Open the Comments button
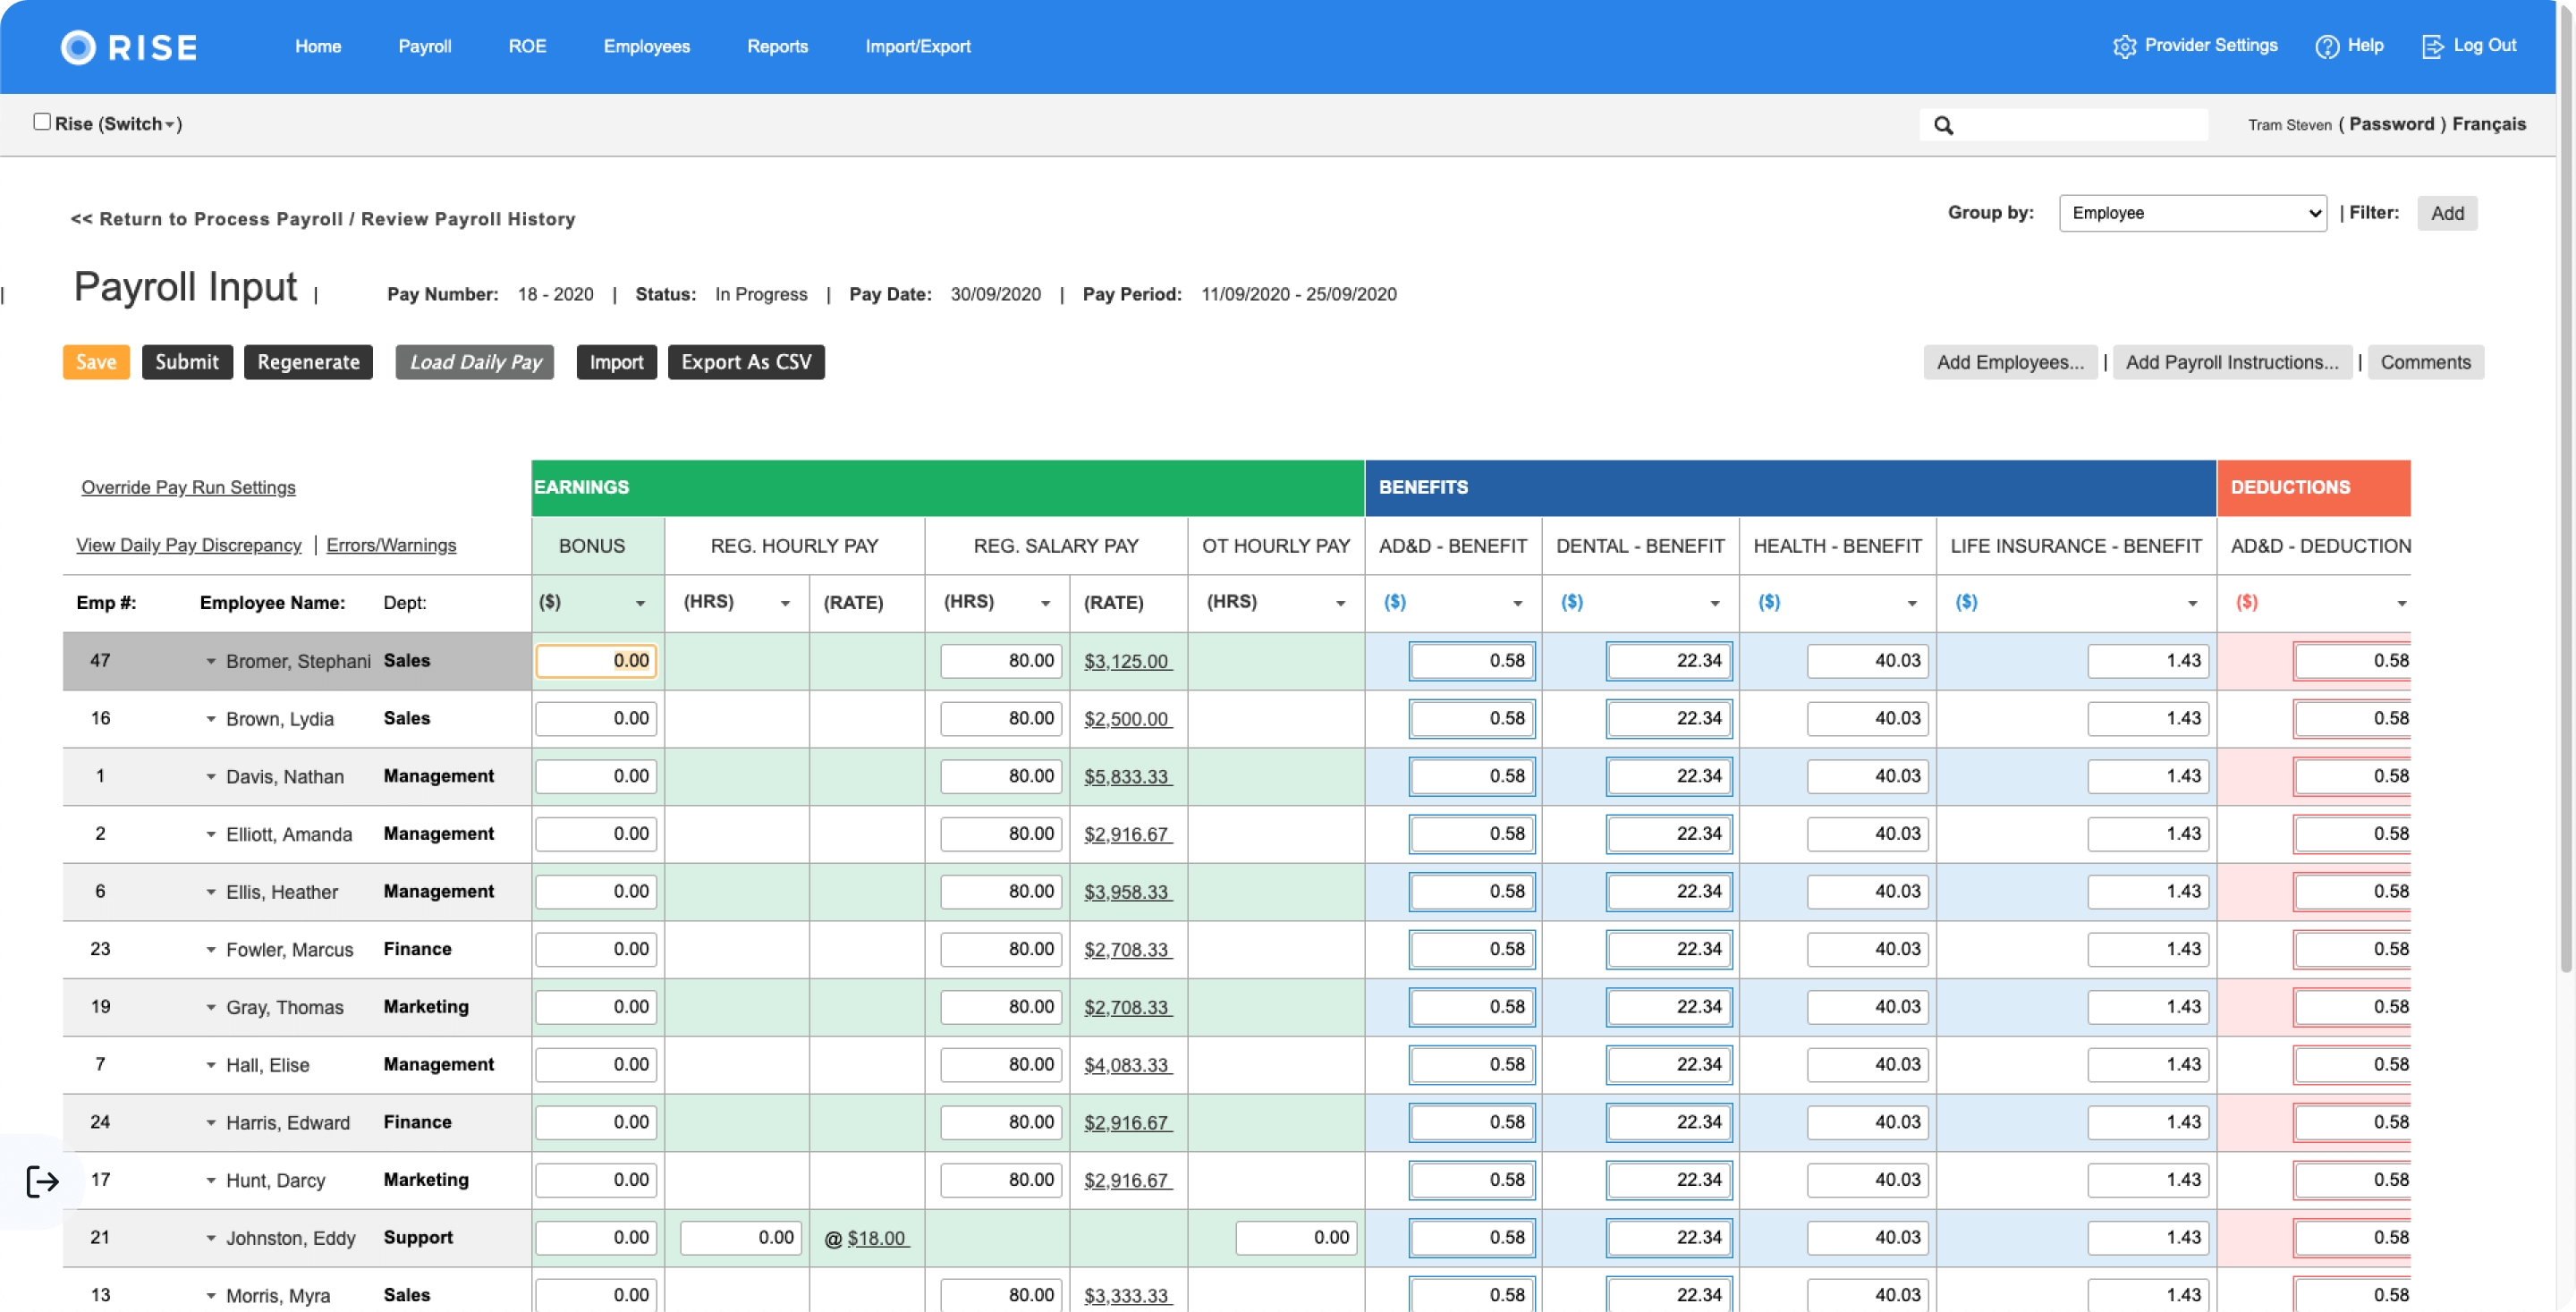The height and width of the screenshot is (1312, 2576). coord(2425,362)
